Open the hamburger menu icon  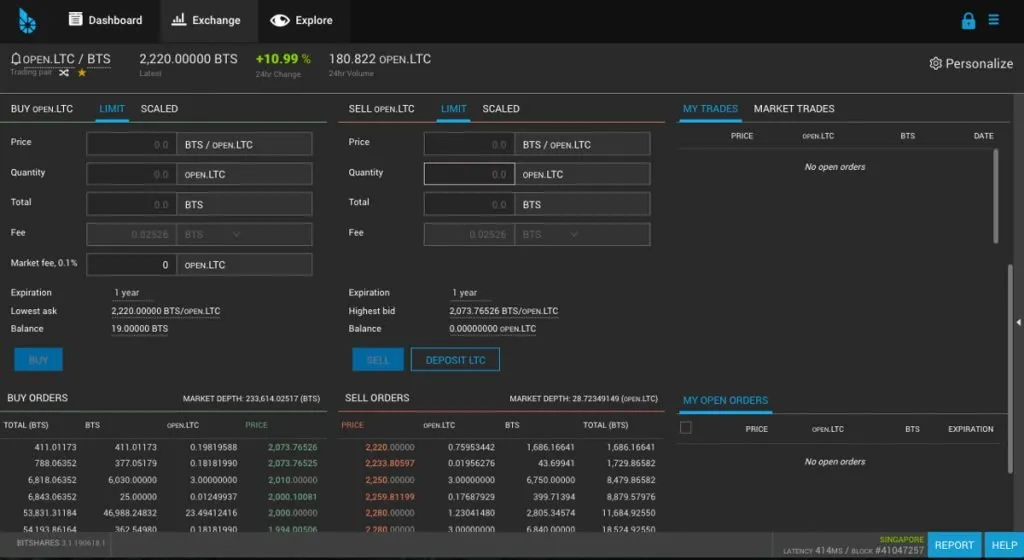pyautogui.click(x=993, y=20)
